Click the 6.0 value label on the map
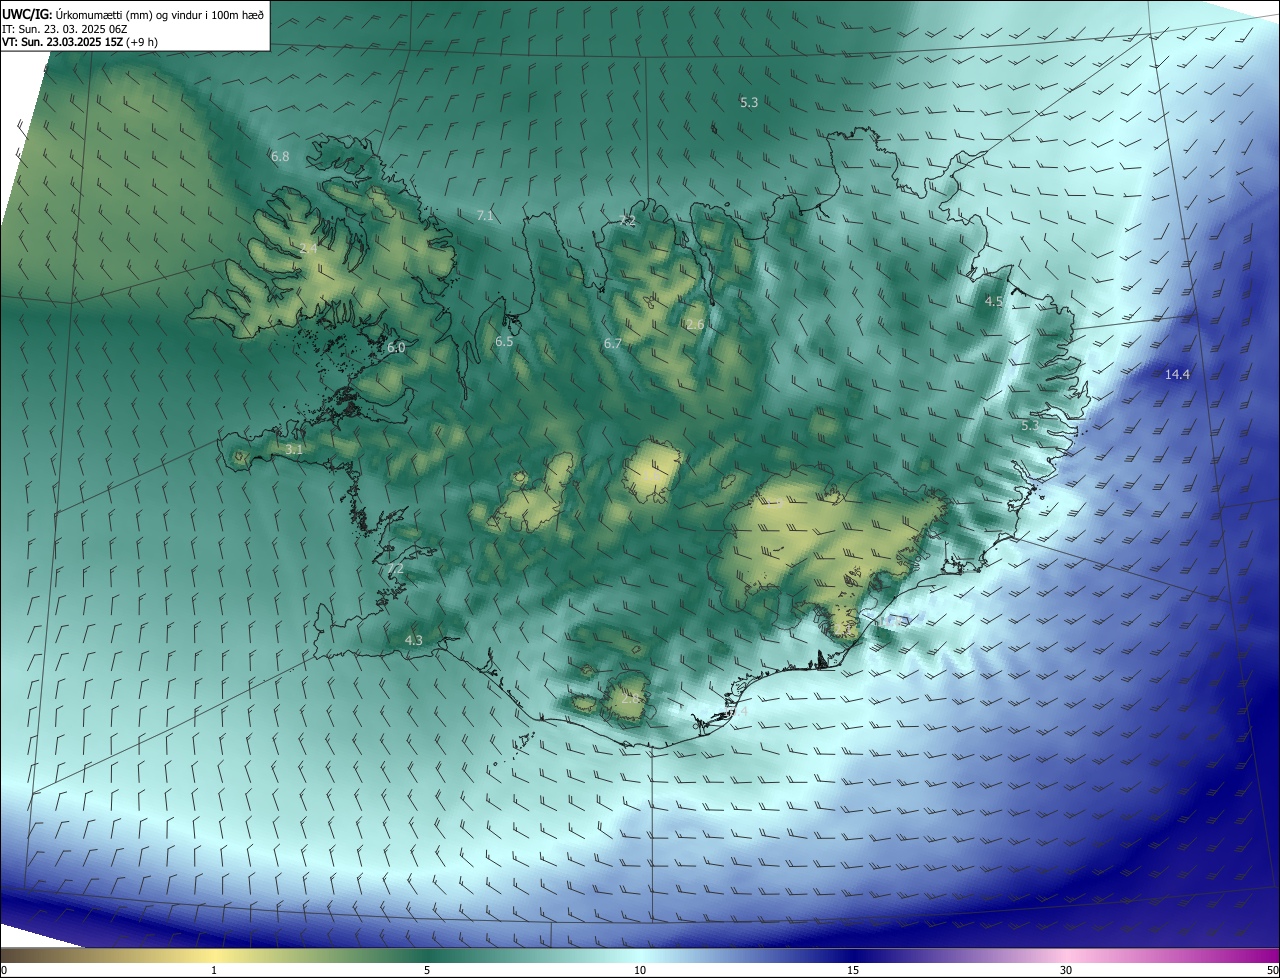 point(396,347)
